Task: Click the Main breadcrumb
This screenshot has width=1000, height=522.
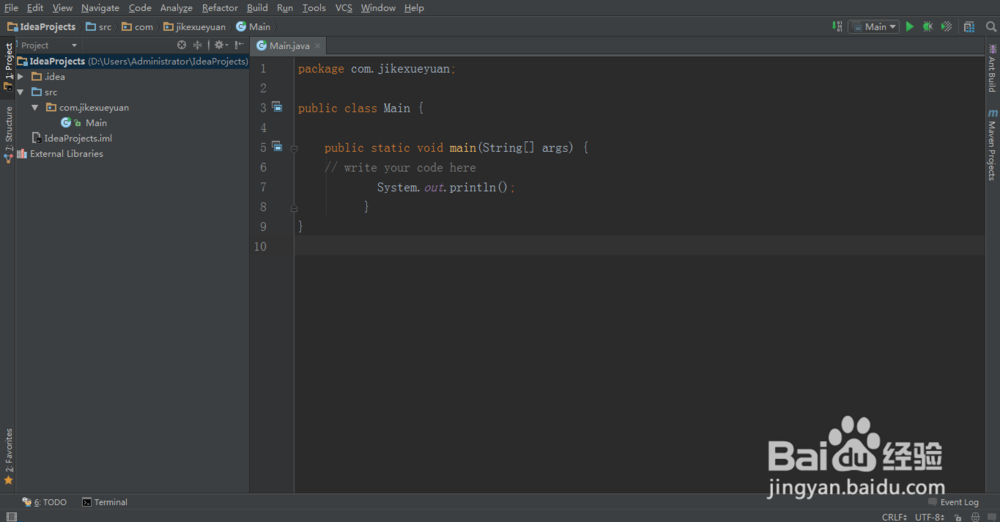Action: coord(253,27)
